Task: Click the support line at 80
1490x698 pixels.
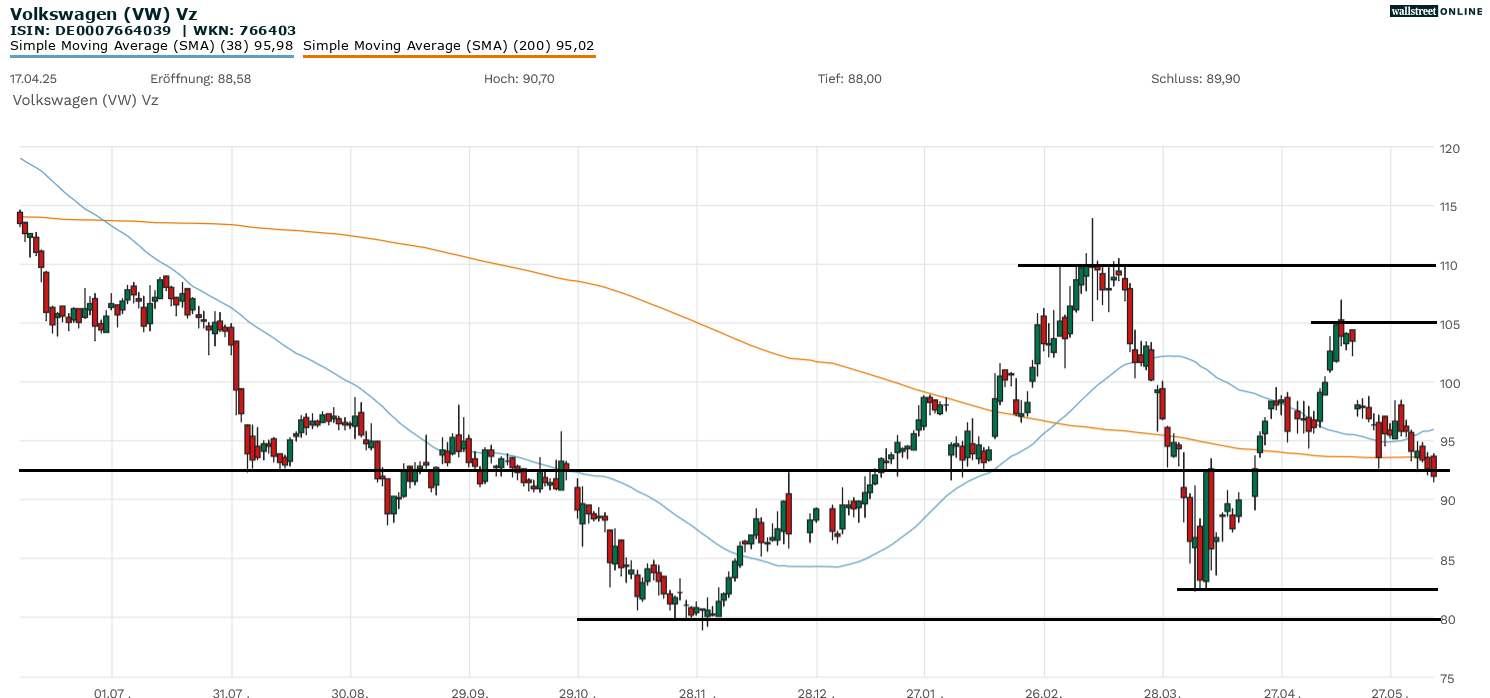Action: click(1007, 619)
